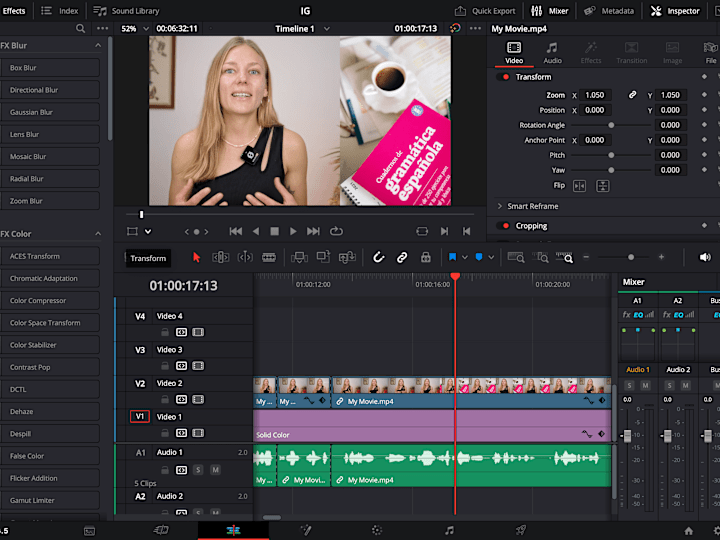Expand the Smart Reframe section
720x540 pixels.
pos(500,206)
